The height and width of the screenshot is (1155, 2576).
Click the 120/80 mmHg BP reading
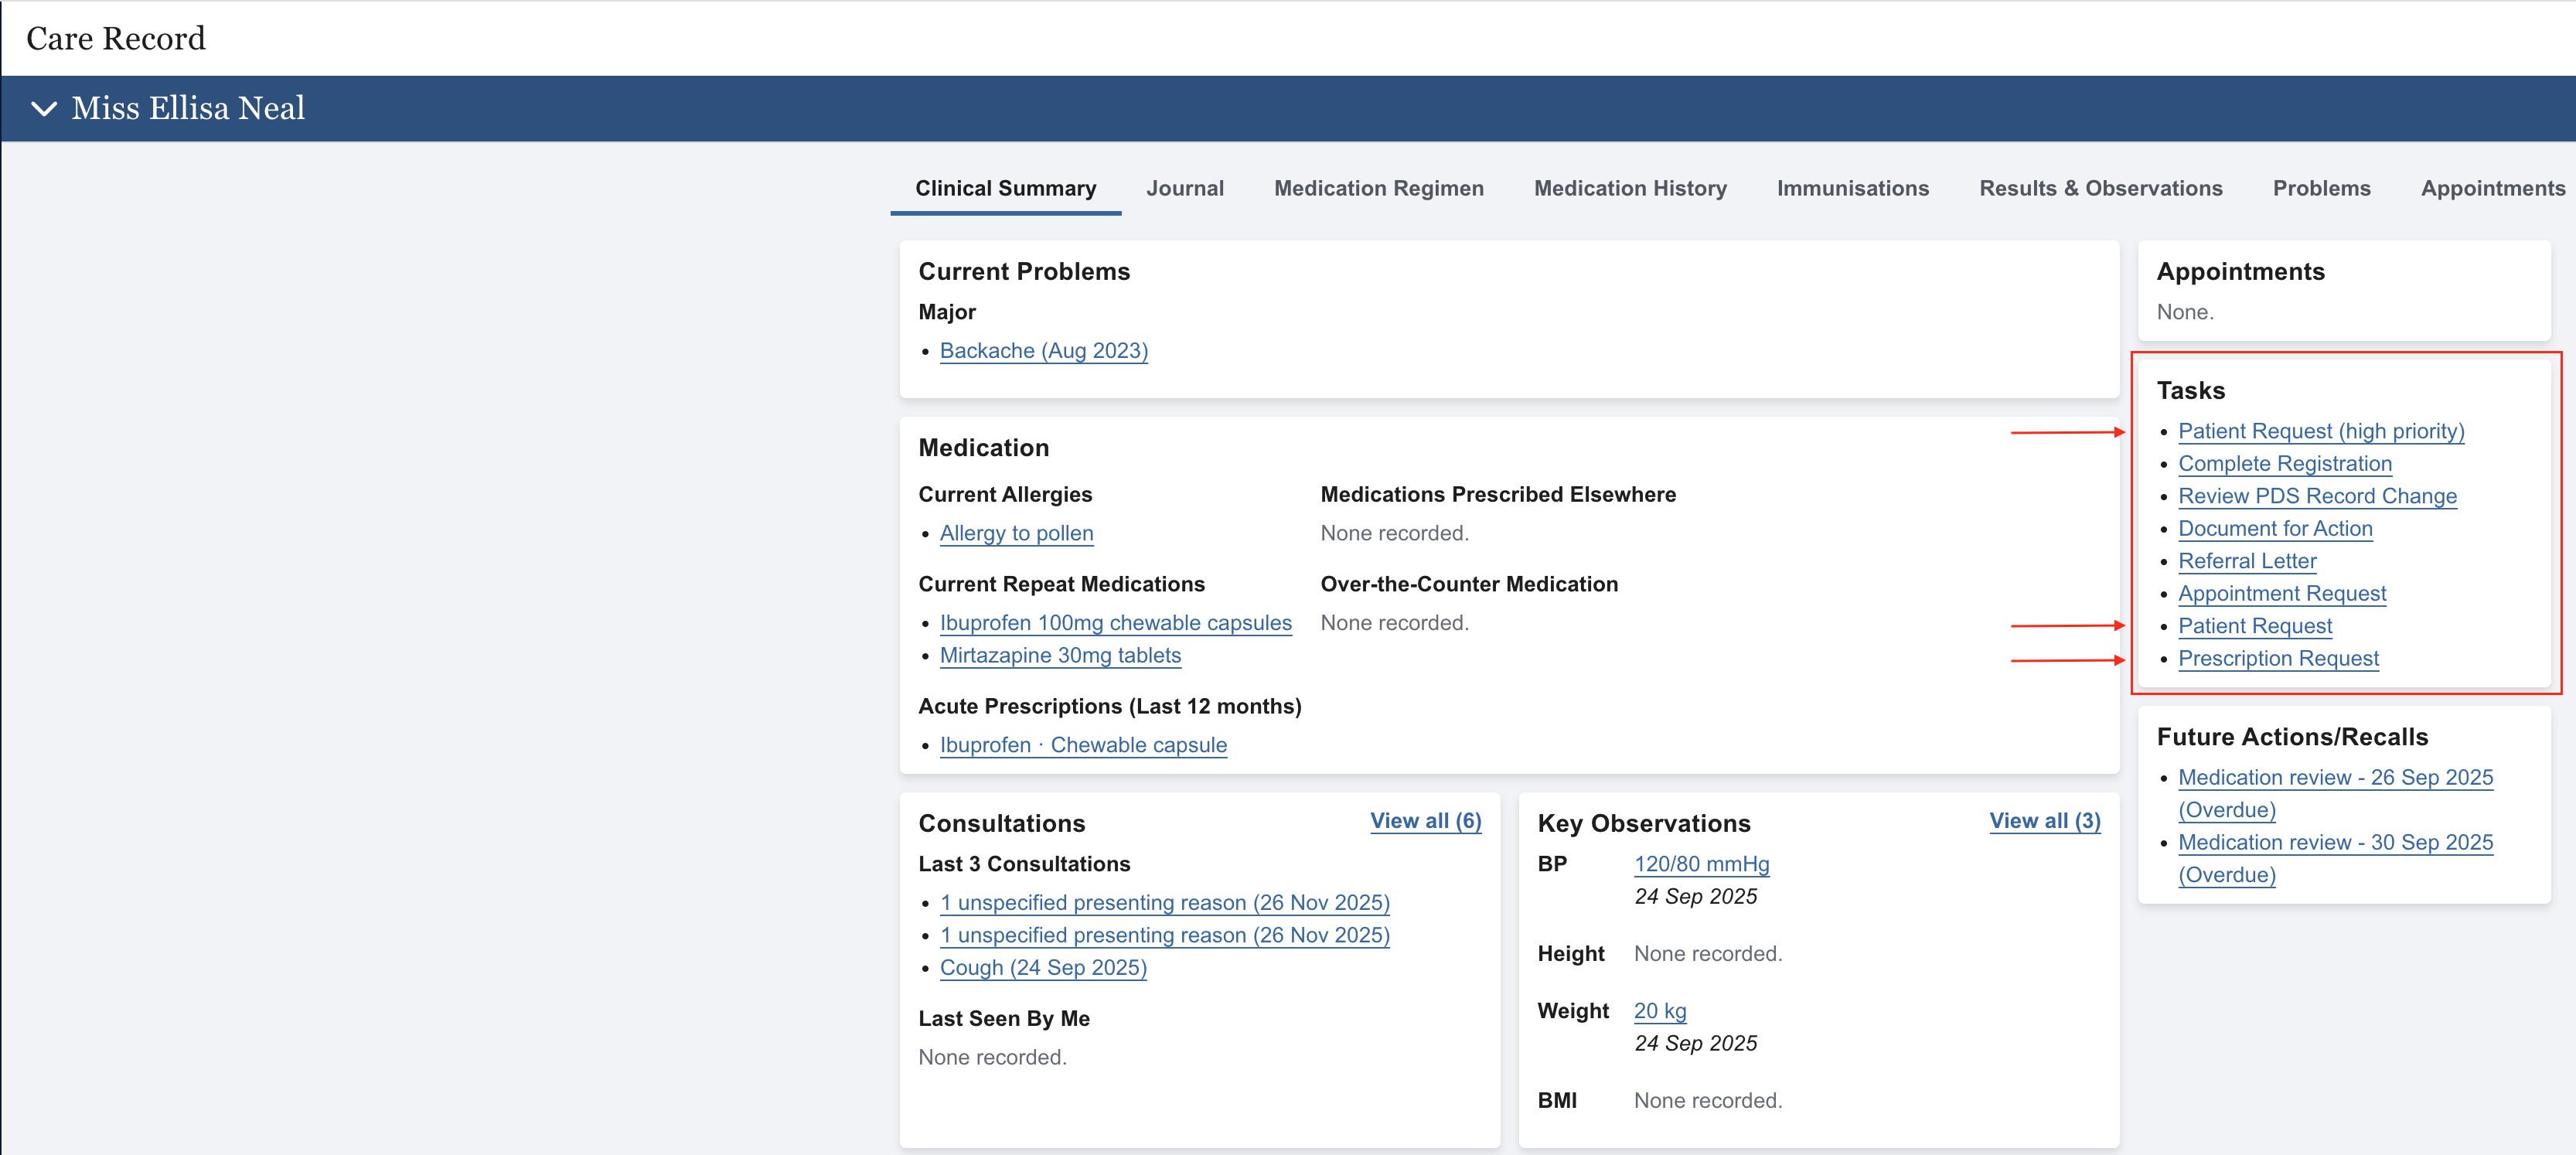[1701, 864]
